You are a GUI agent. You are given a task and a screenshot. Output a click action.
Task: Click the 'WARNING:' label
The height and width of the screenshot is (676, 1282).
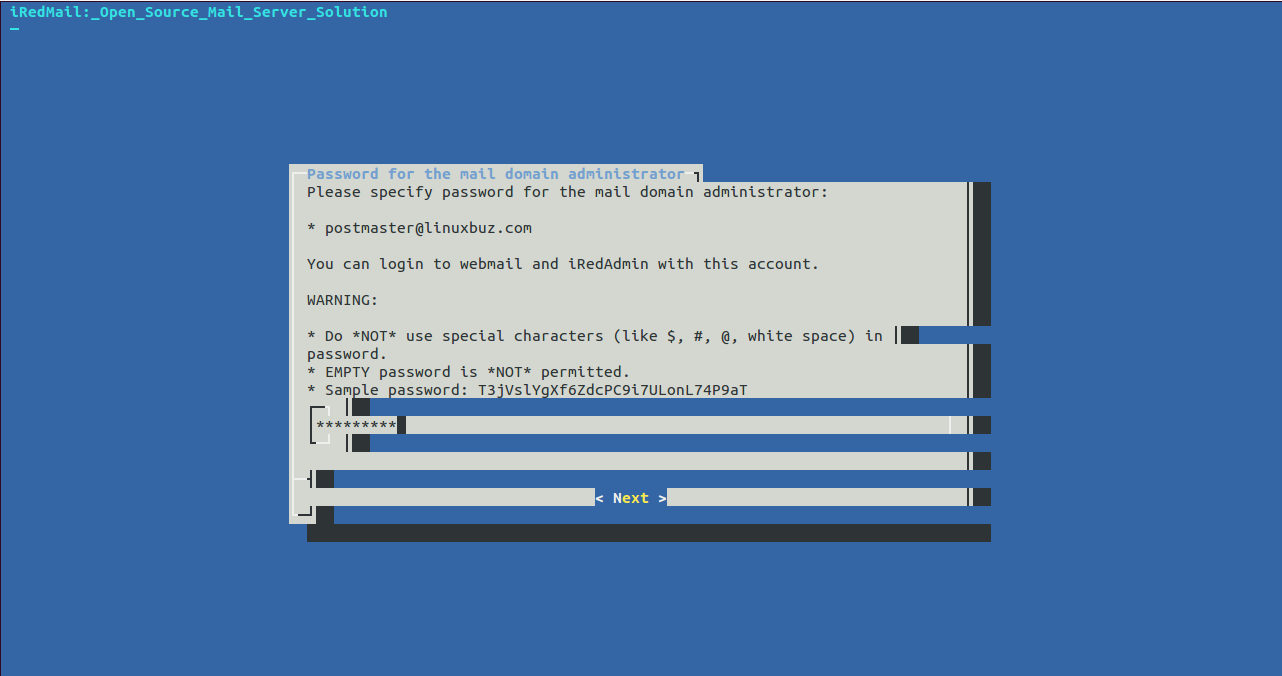click(x=343, y=300)
